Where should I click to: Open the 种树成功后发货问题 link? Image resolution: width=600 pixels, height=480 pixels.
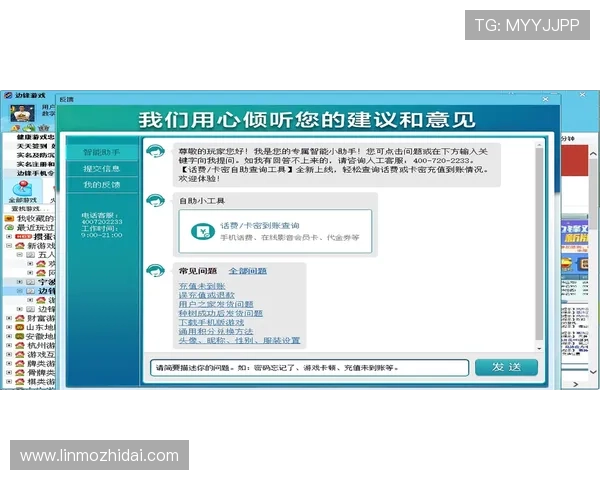(x=220, y=313)
